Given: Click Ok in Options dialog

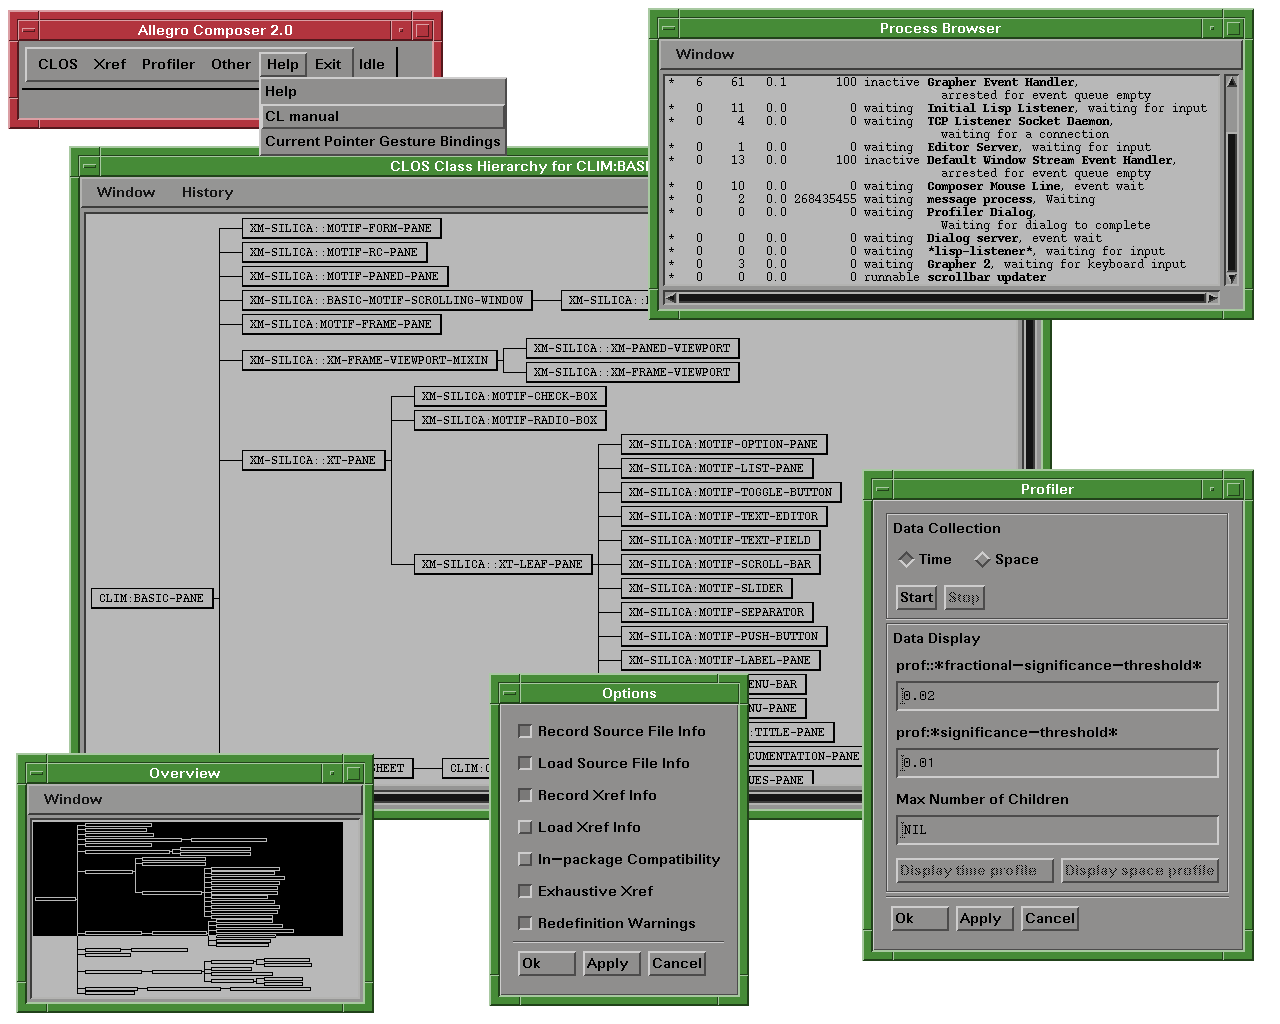Looking at the screenshot, I should (547, 963).
